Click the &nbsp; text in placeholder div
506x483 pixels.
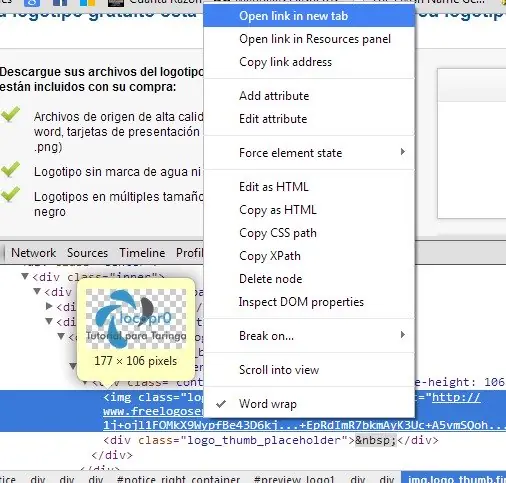coord(376,440)
